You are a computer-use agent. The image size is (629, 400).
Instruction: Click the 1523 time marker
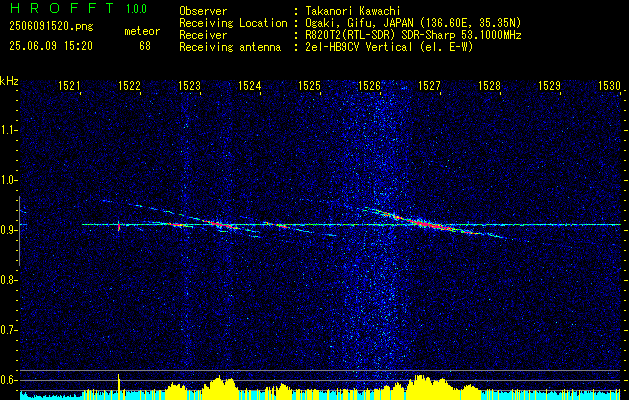[x=189, y=85]
